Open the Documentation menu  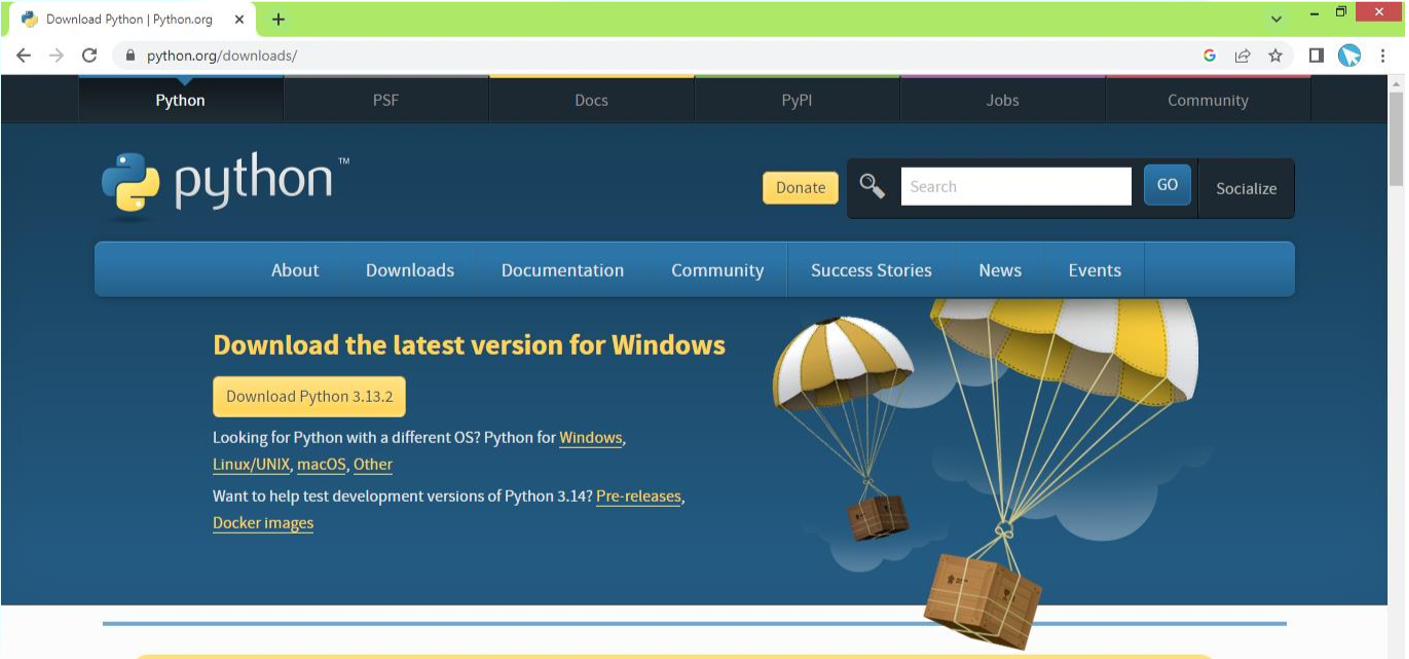(562, 270)
